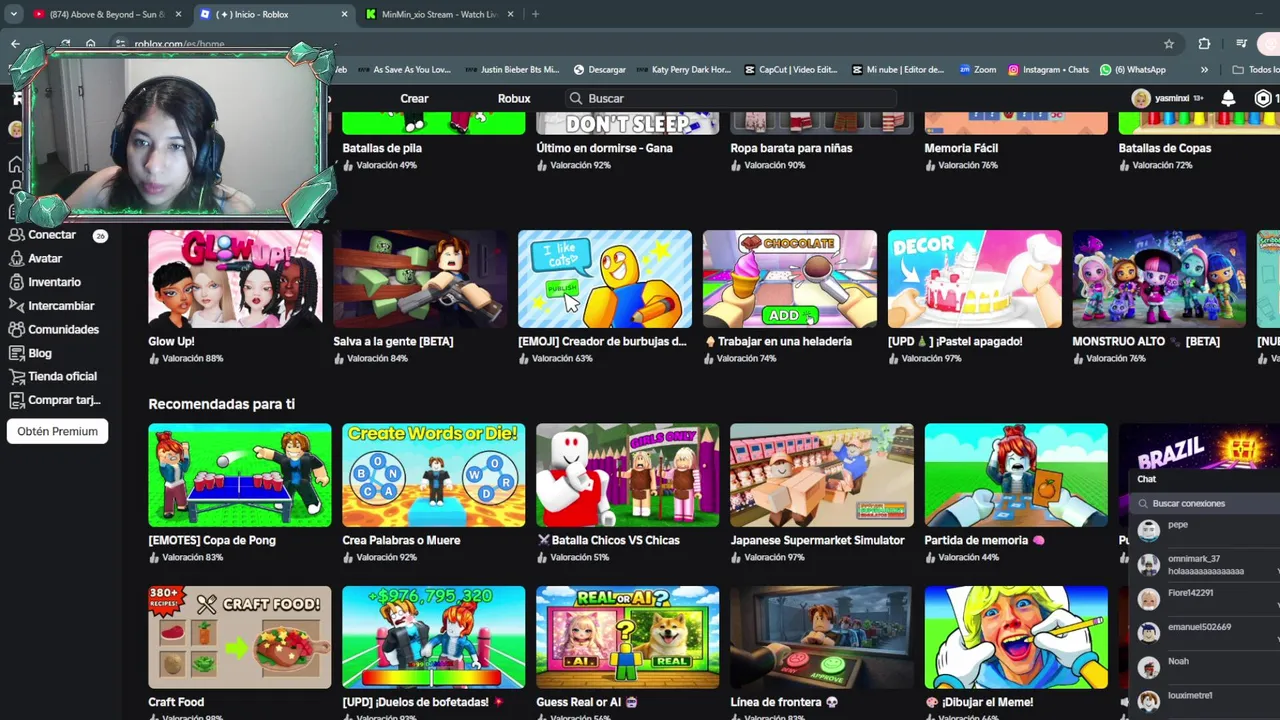Open the WhatsApp bookmark
The image size is (1280, 720).
pos(1133,70)
